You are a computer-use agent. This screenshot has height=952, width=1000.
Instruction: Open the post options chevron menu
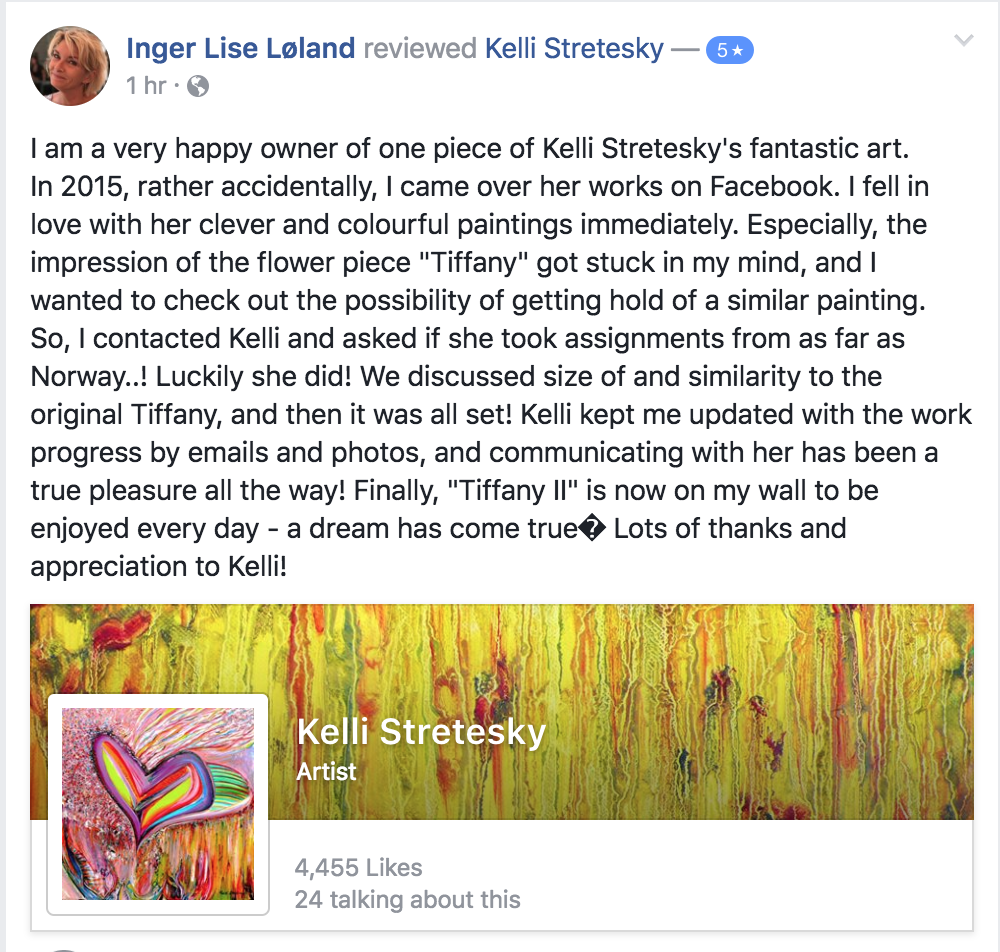click(x=963, y=41)
